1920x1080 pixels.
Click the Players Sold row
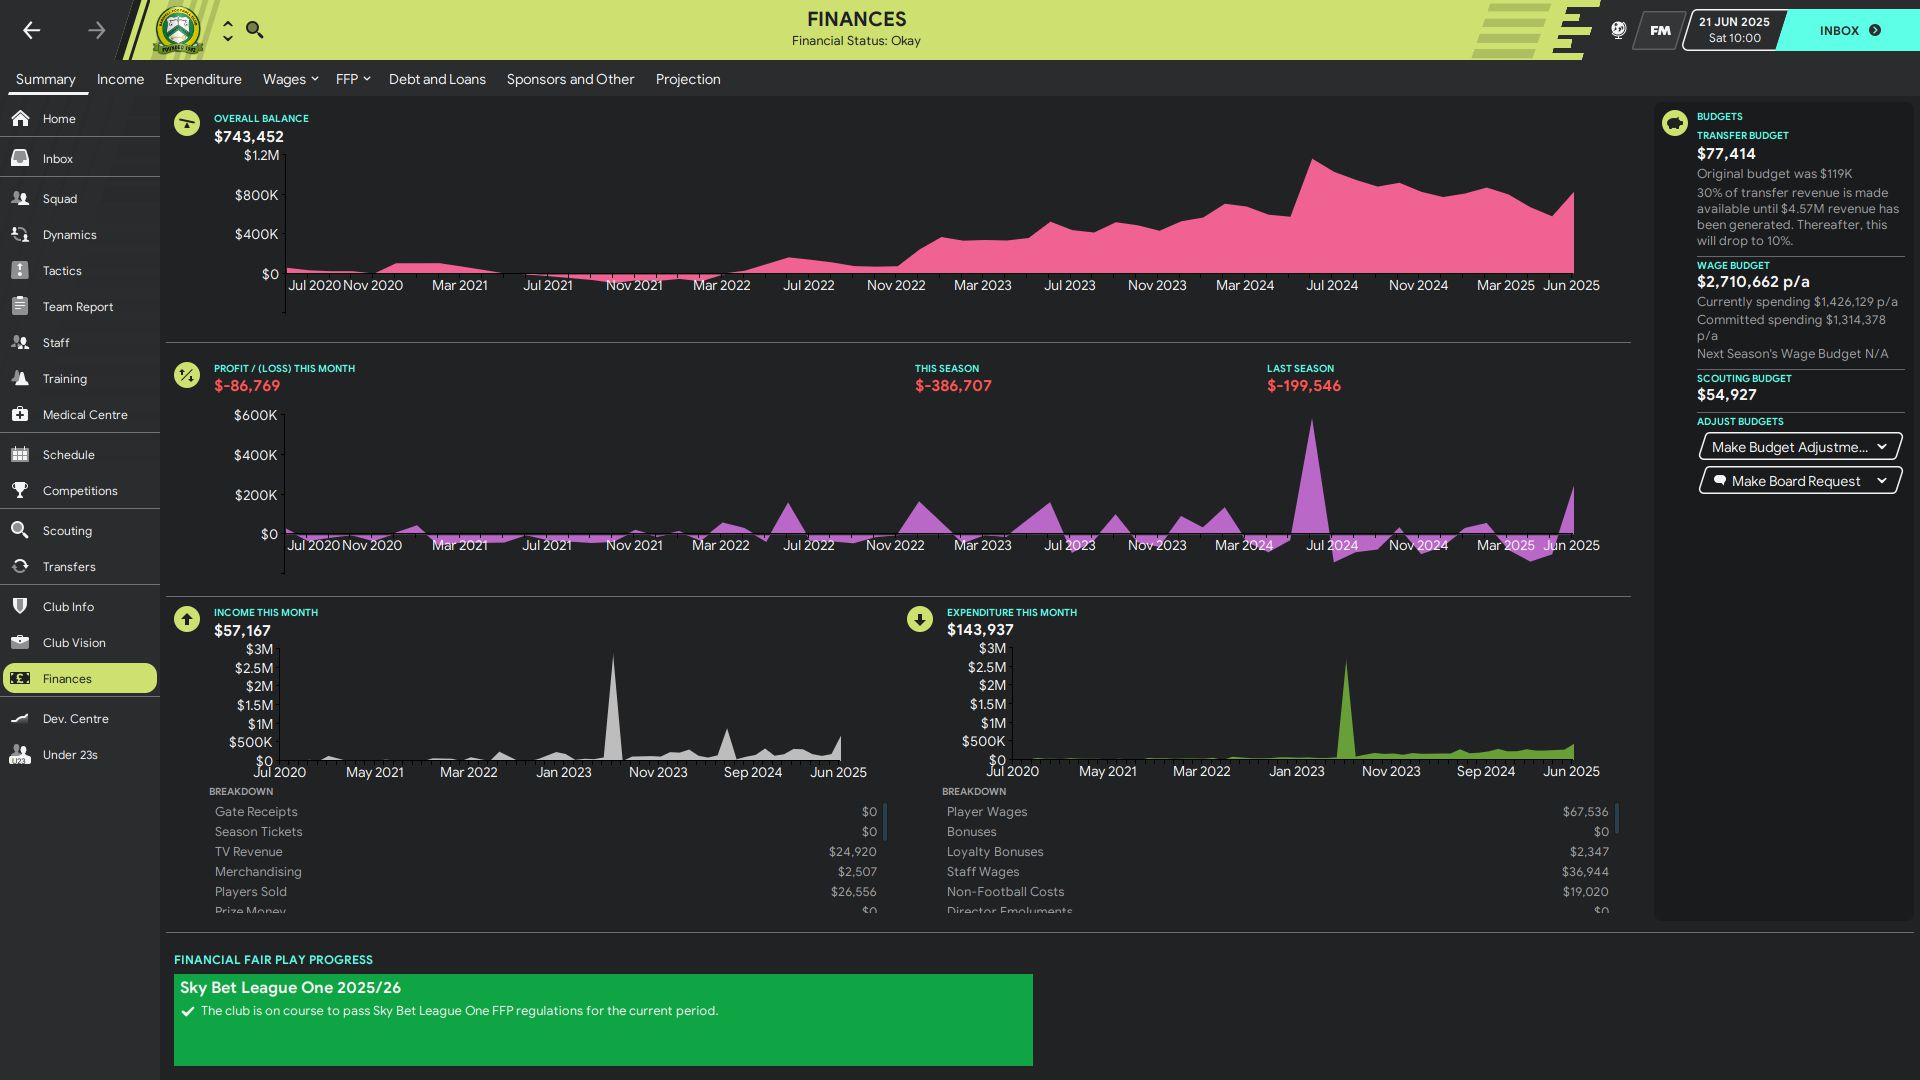coord(545,892)
